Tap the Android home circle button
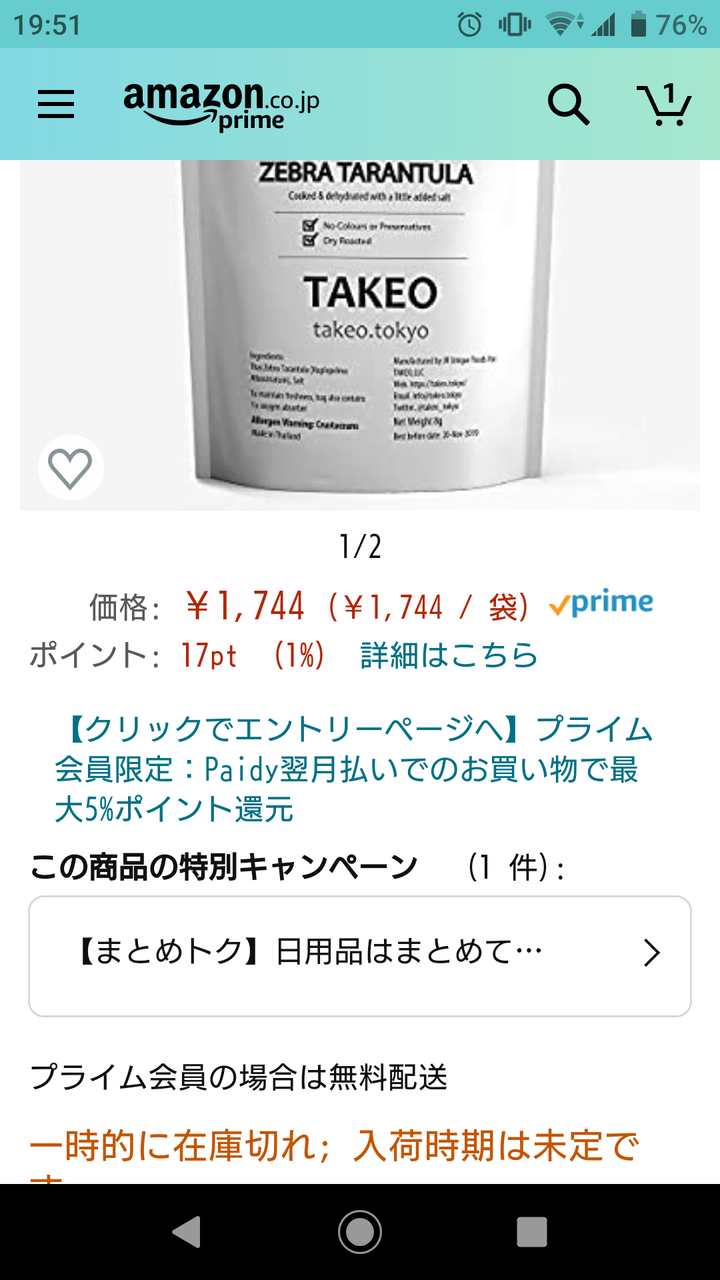 coord(360,1232)
